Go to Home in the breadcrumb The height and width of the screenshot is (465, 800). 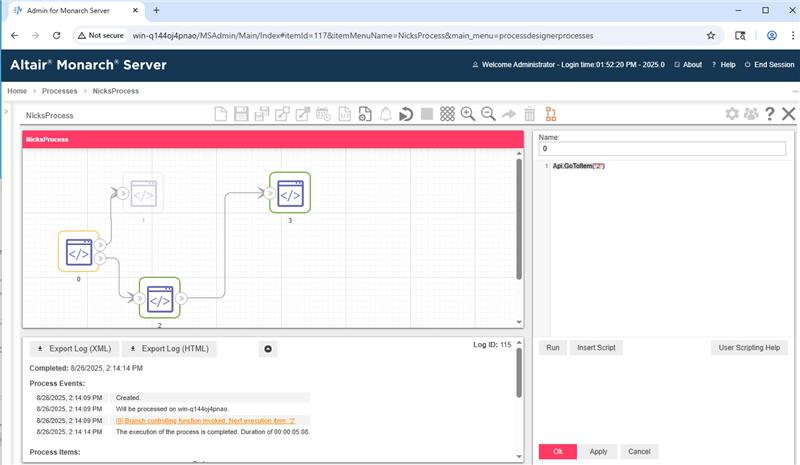click(17, 91)
